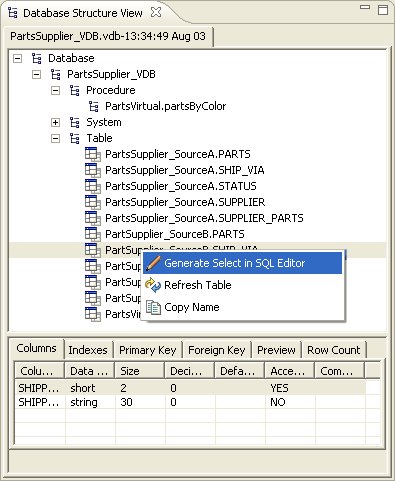Open the Preview tab
Screen dimensions: 395x481
click(276, 350)
